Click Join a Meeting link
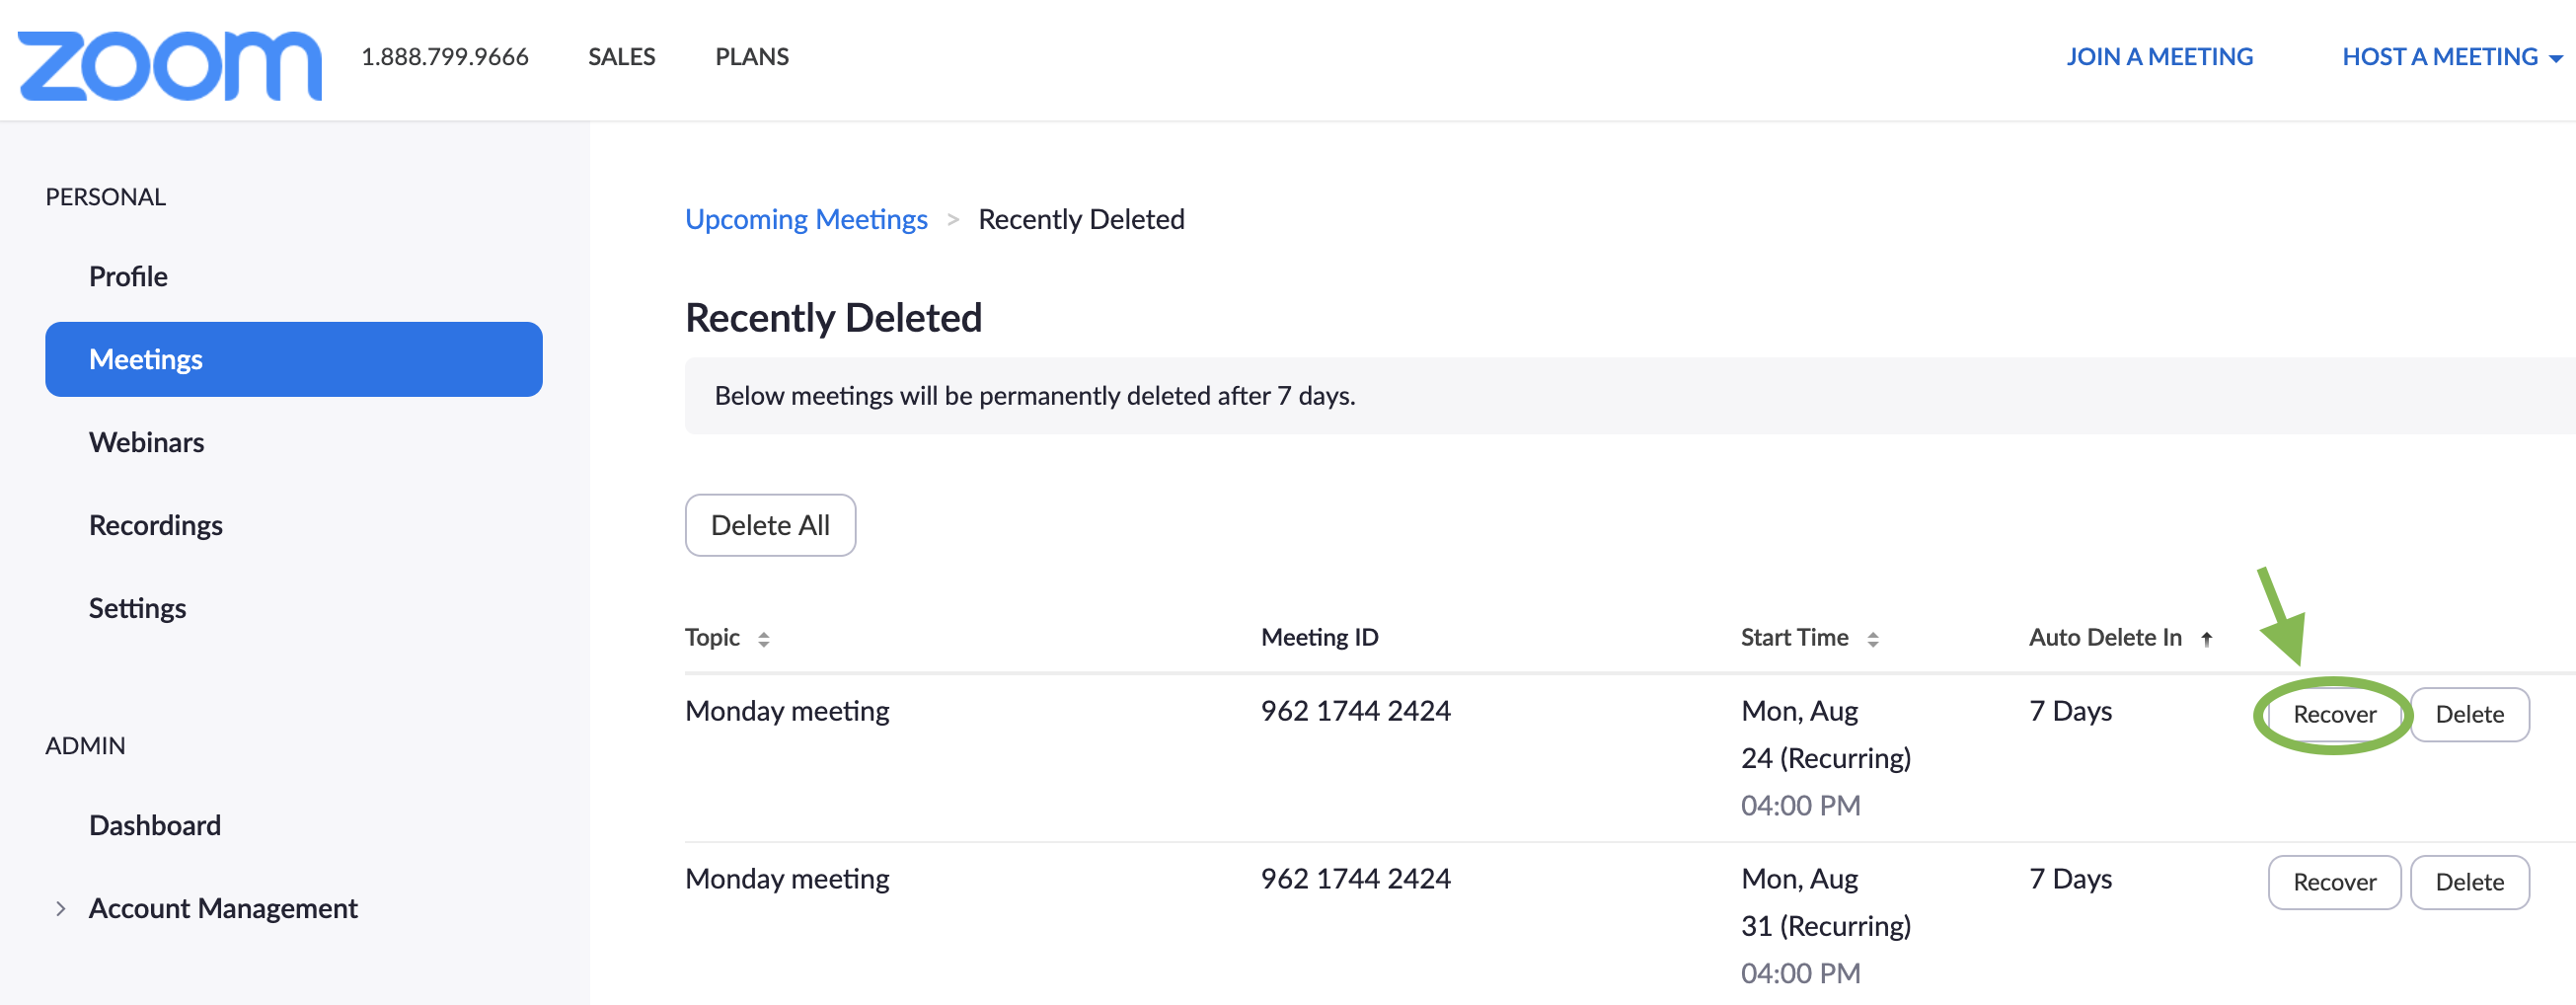The image size is (2576, 1005). pos(2160,57)
